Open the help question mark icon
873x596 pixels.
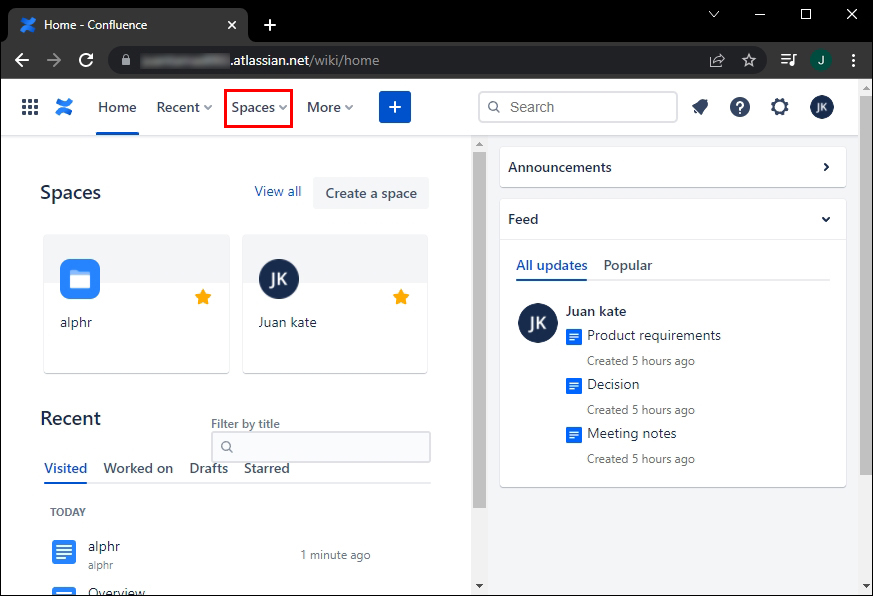click(x=740, y=107)
